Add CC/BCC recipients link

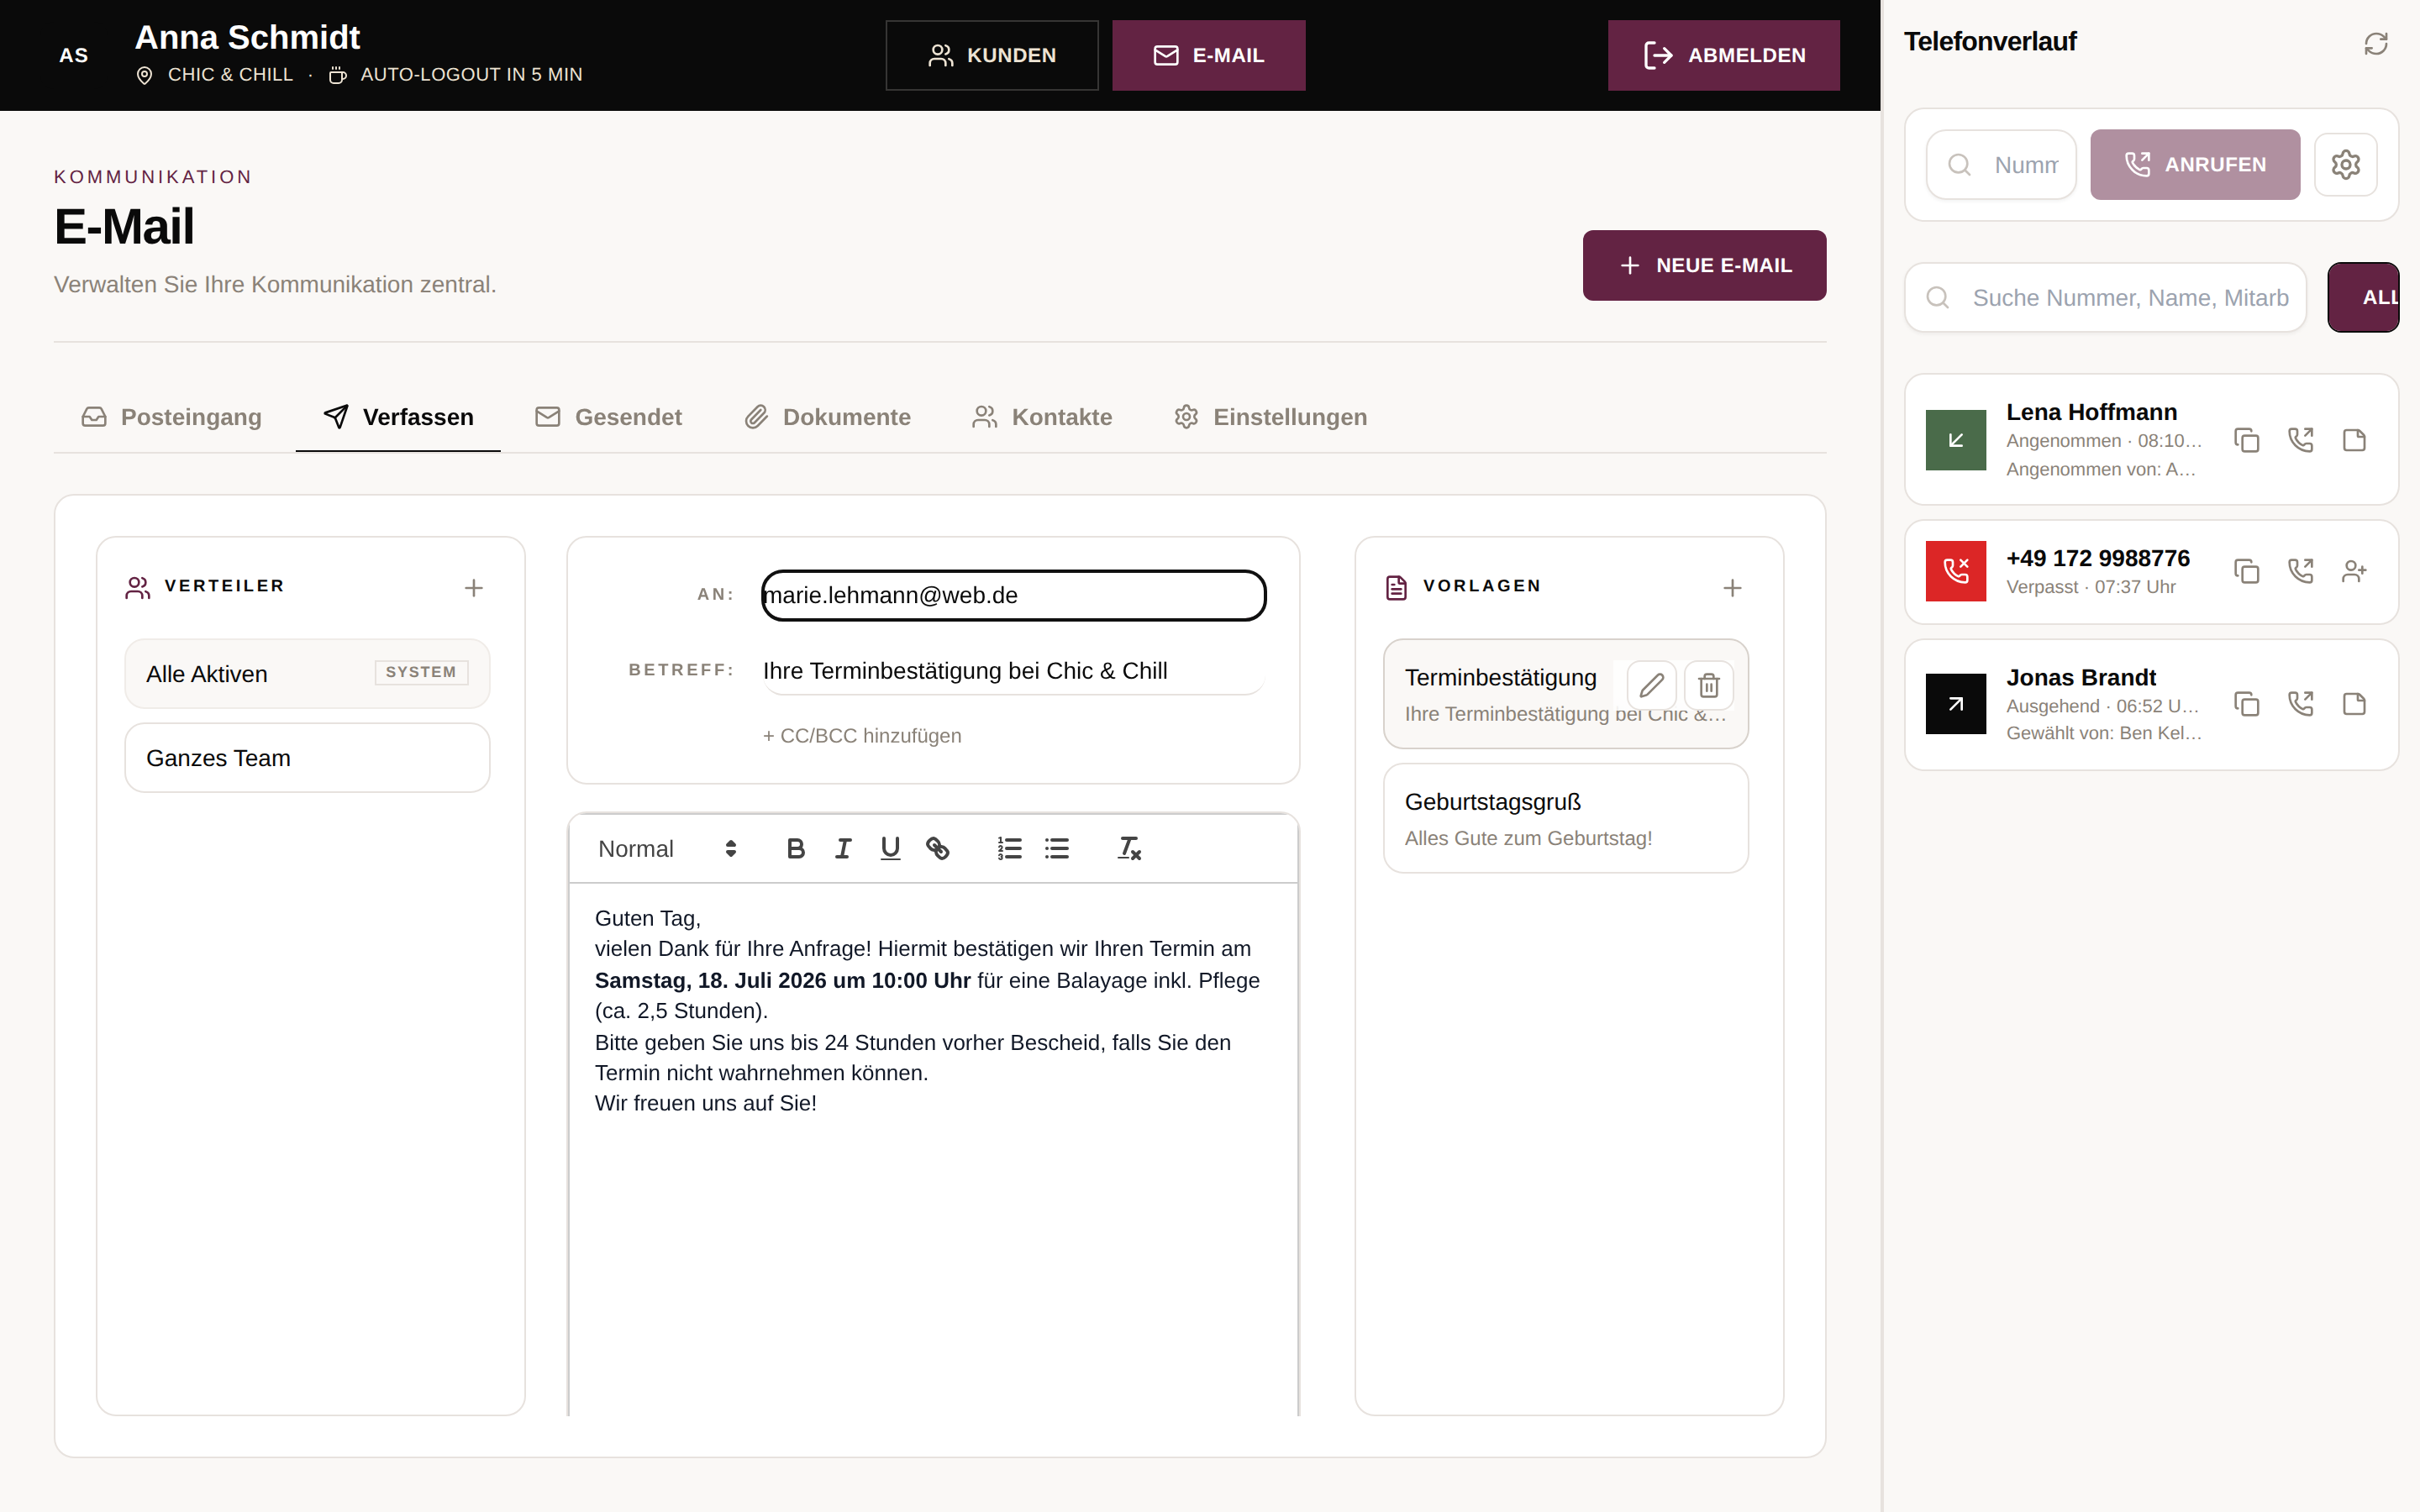861,735
